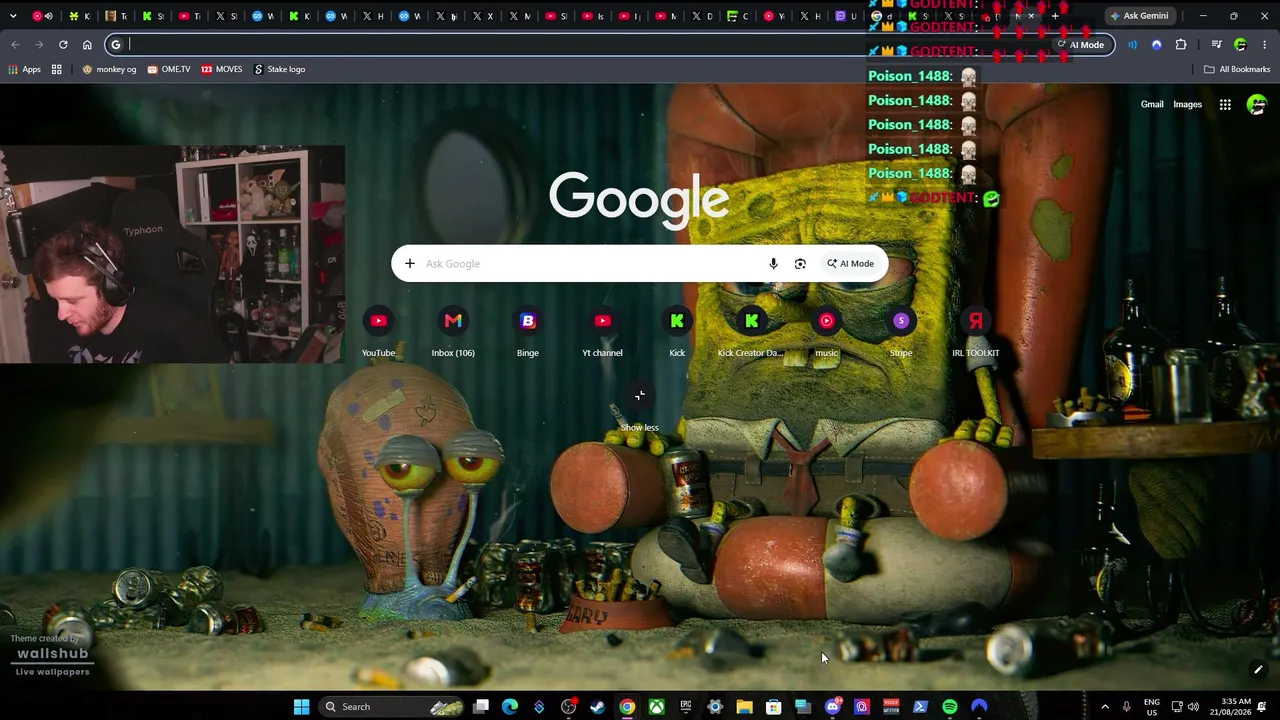This screenshot has height=720, width=1280.
Task: Open the Apps bookmark shortcut
Action: 24,69
